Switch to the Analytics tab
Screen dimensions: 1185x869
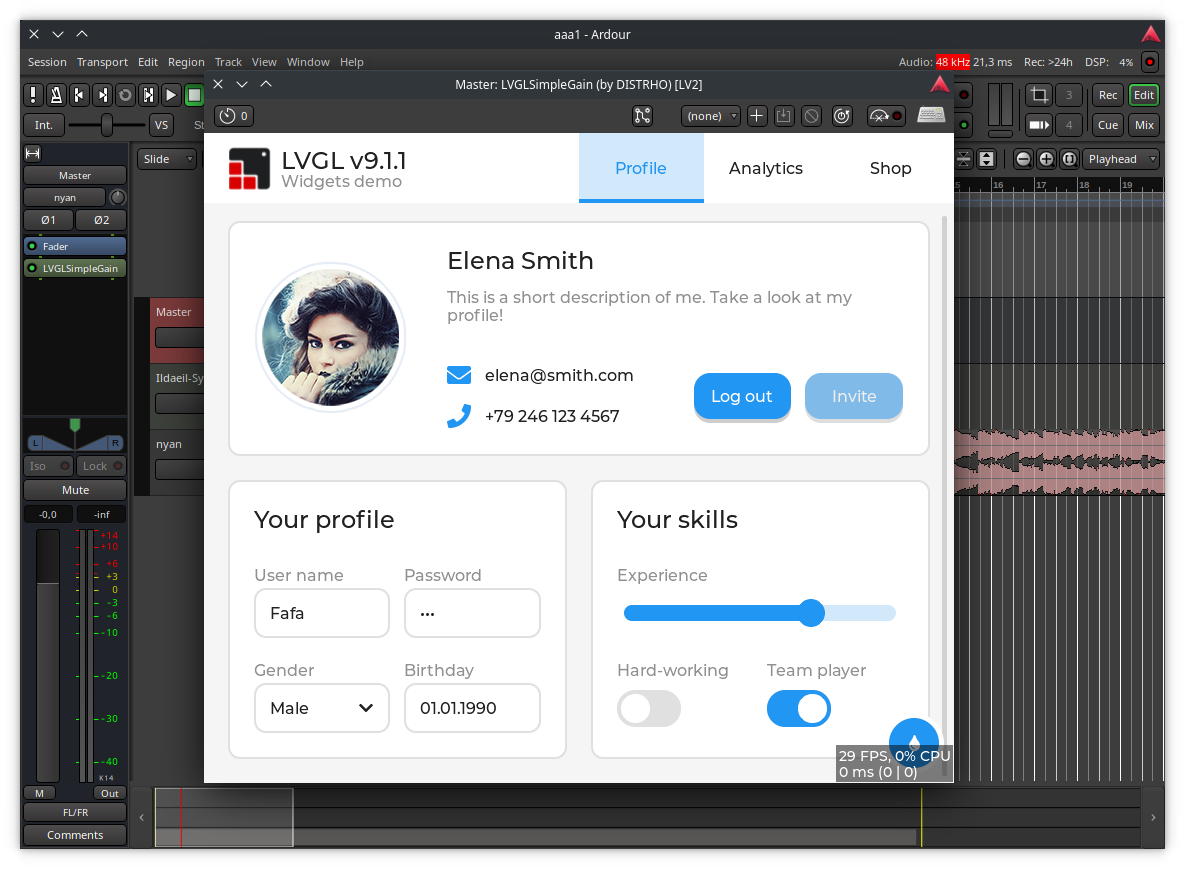[765, 168]
